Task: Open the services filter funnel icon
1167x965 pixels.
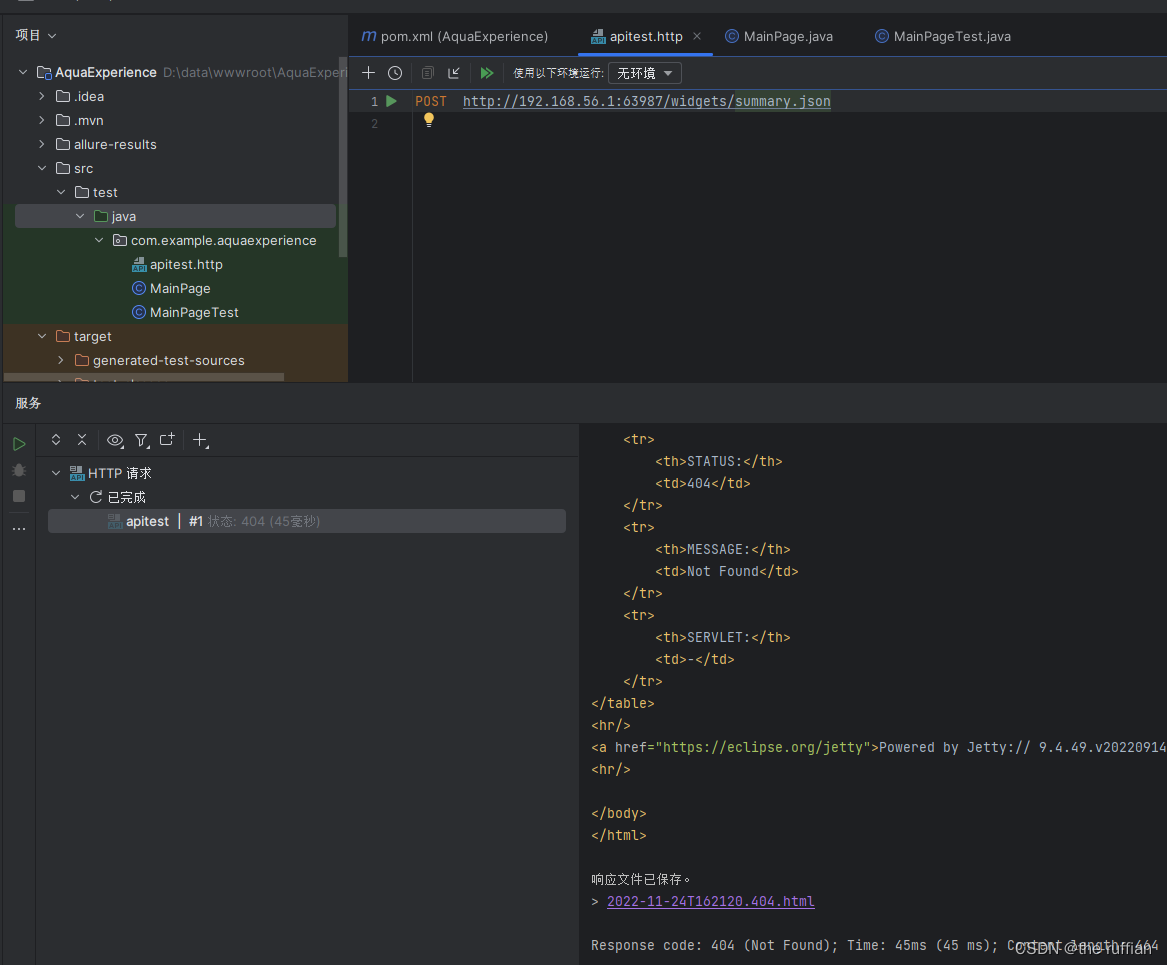Action: 141,440
